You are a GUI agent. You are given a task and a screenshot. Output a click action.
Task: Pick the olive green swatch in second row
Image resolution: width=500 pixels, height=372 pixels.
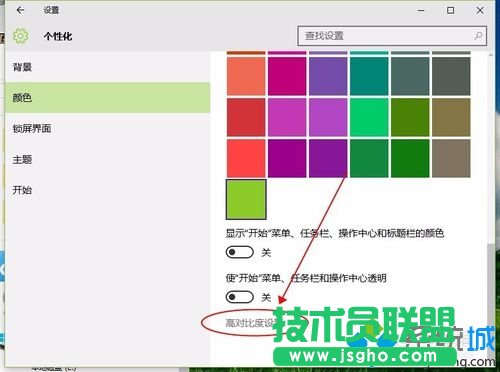coord(410,117)
